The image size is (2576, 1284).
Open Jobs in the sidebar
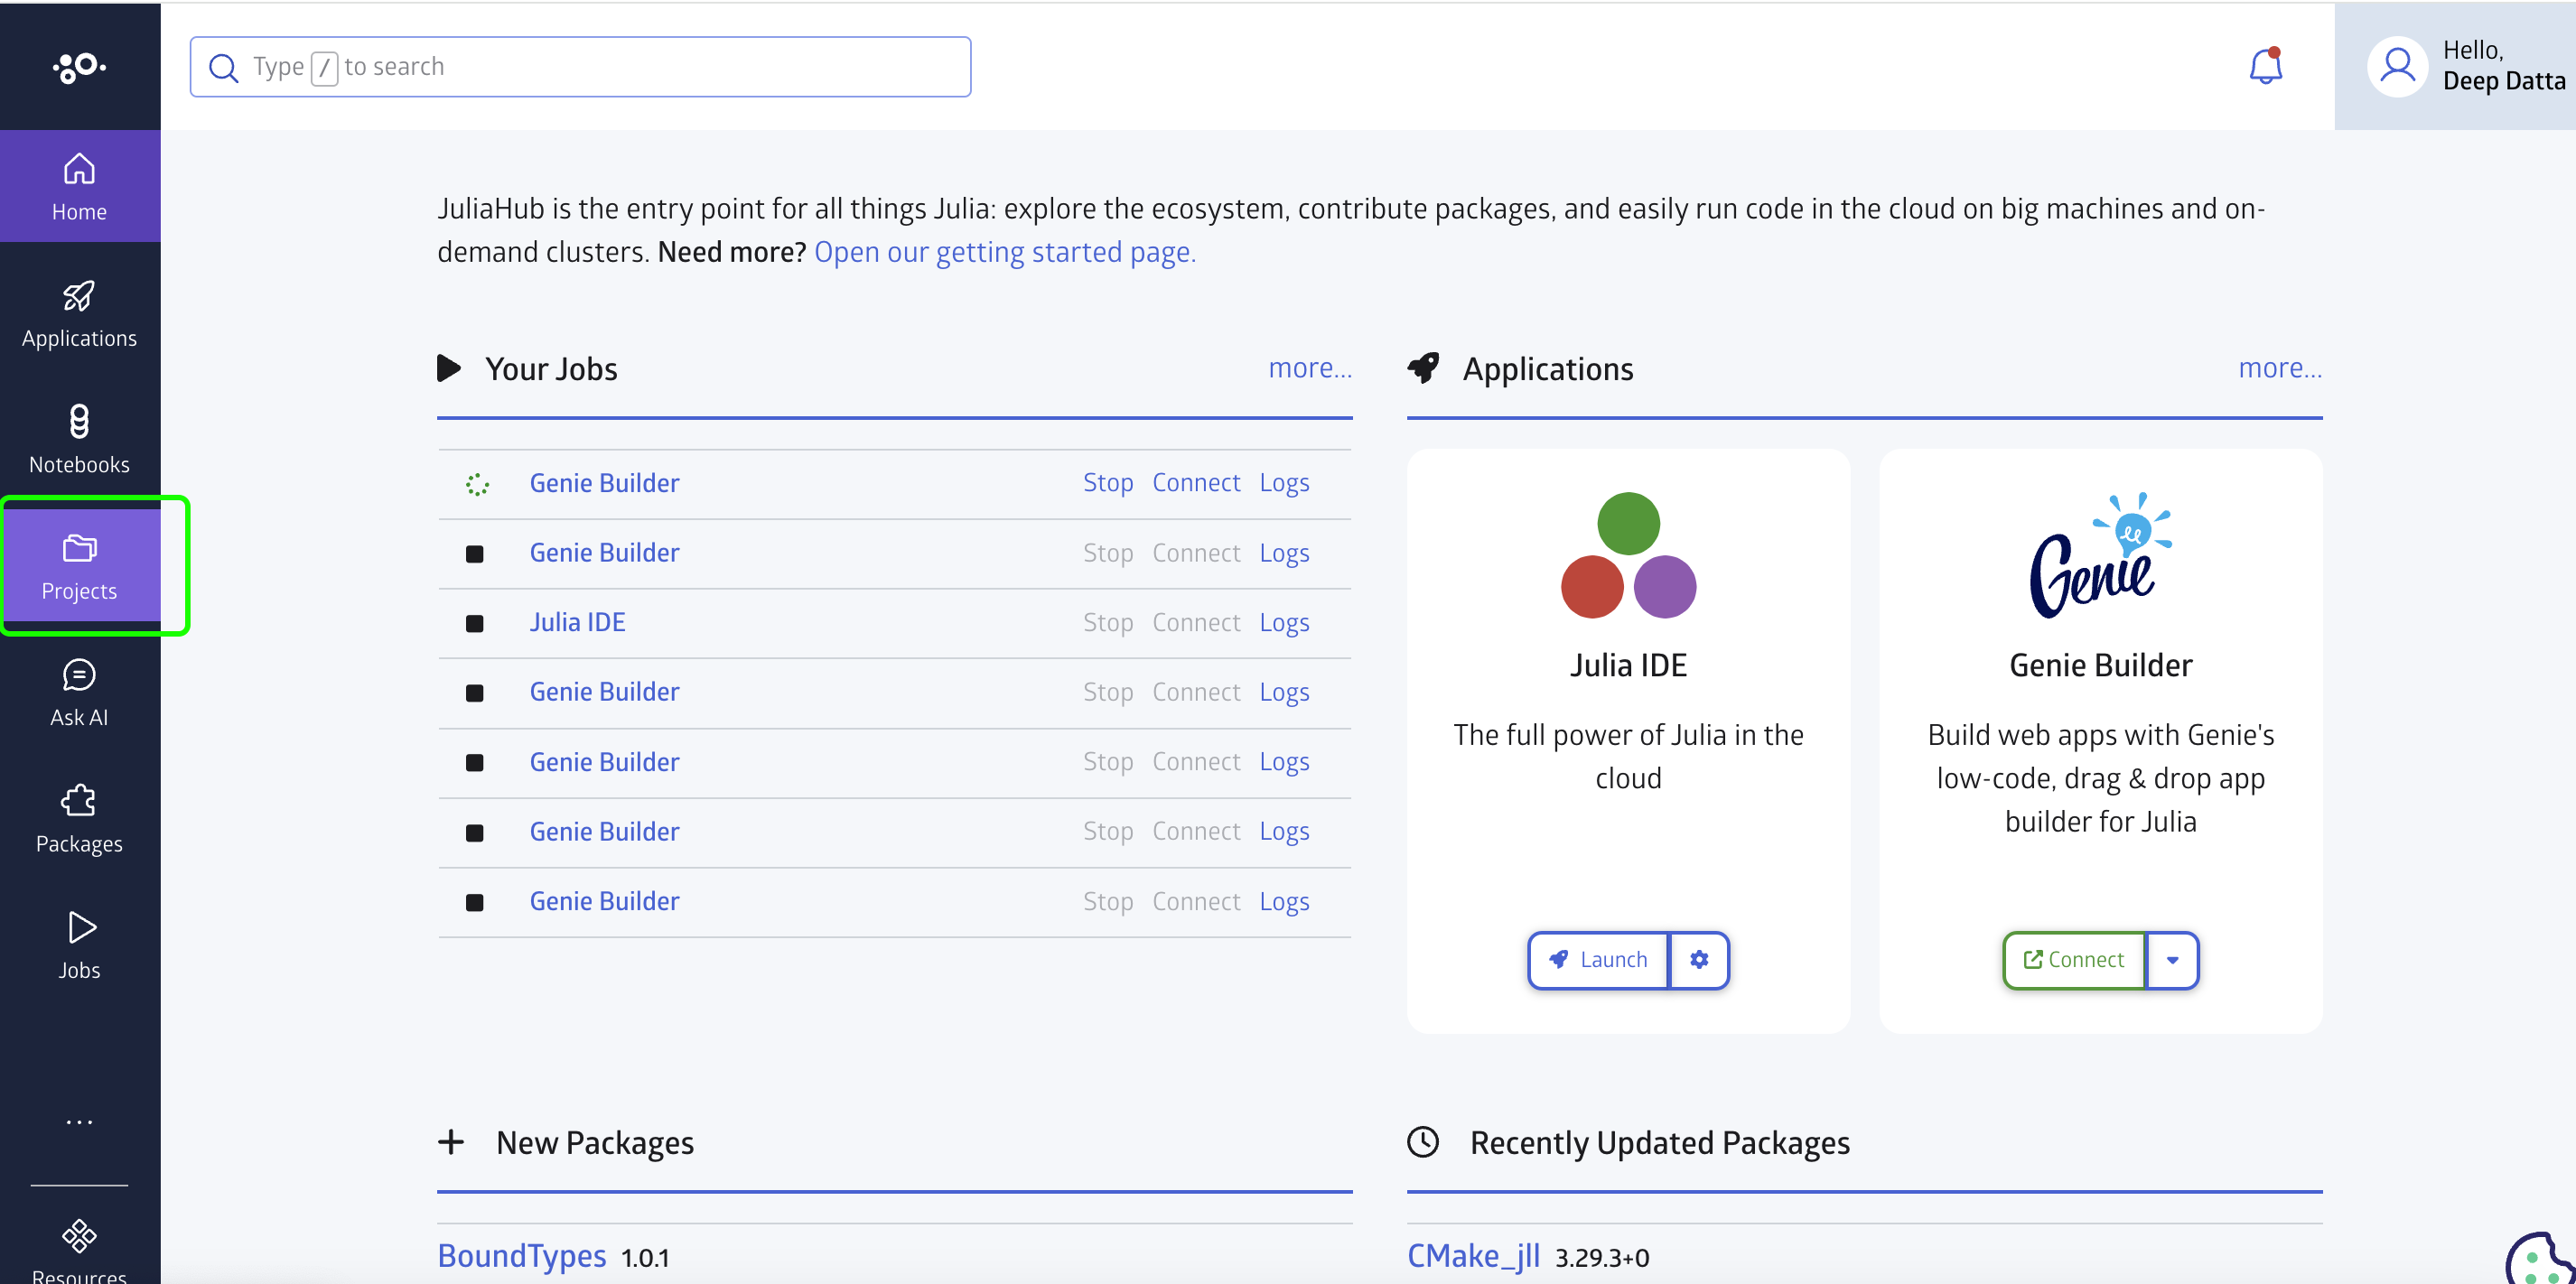click(x=79, y=946)
